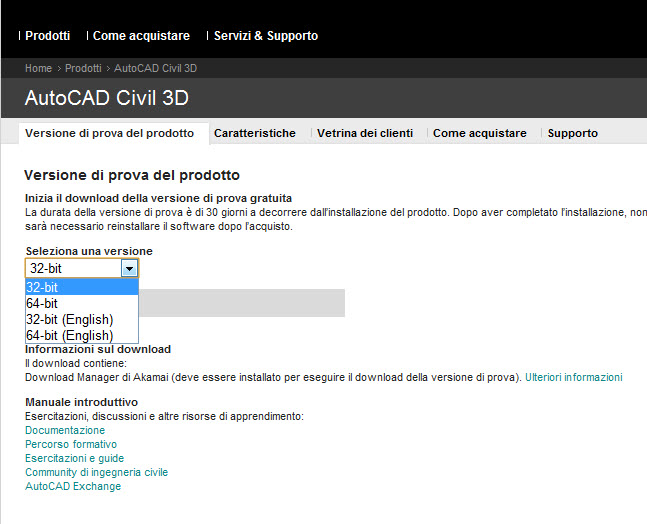
Task: Click the version dropdown arrow button
Action: tap(130, 269)
